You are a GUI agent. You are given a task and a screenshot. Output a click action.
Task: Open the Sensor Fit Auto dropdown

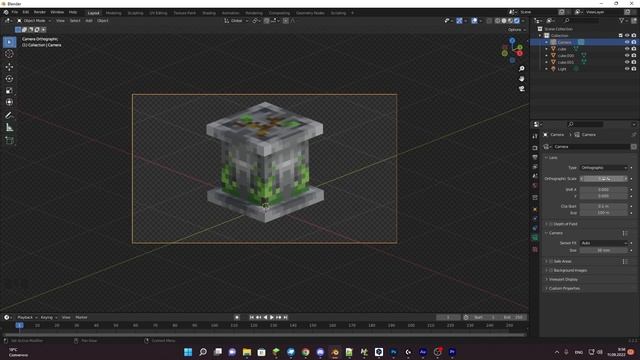point(603,243)
